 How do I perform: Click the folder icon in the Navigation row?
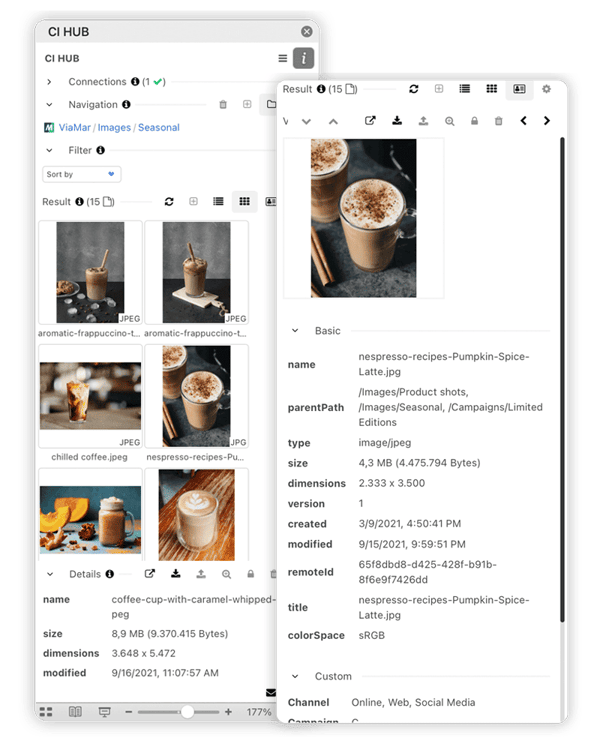(271, 104)
